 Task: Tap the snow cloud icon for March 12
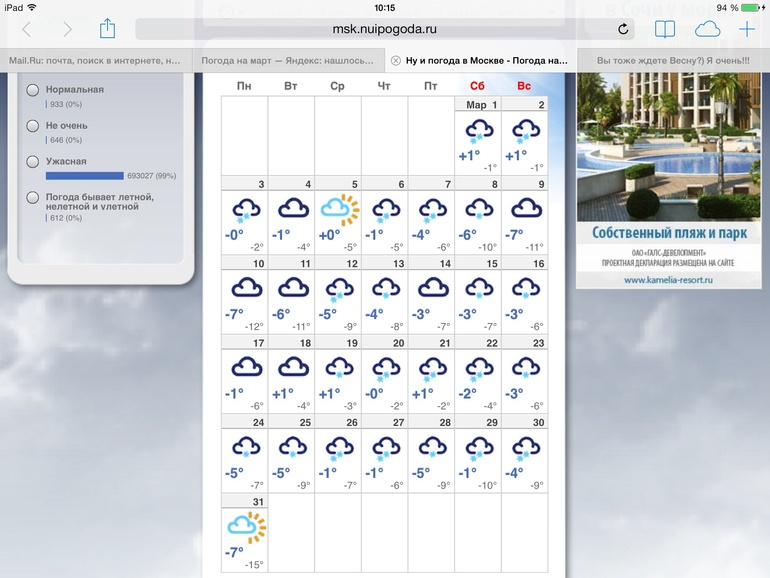[x=339, y=290]
